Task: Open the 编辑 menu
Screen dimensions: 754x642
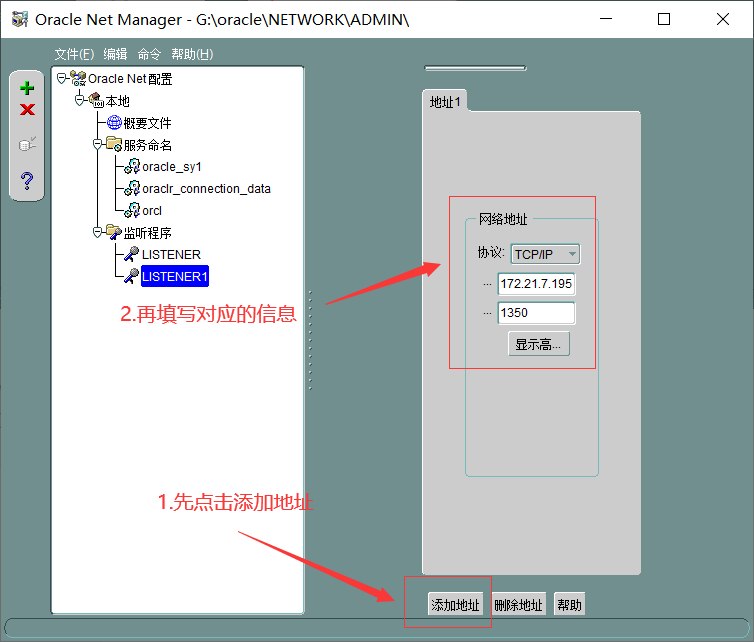Action: click(x=115, y=54)
